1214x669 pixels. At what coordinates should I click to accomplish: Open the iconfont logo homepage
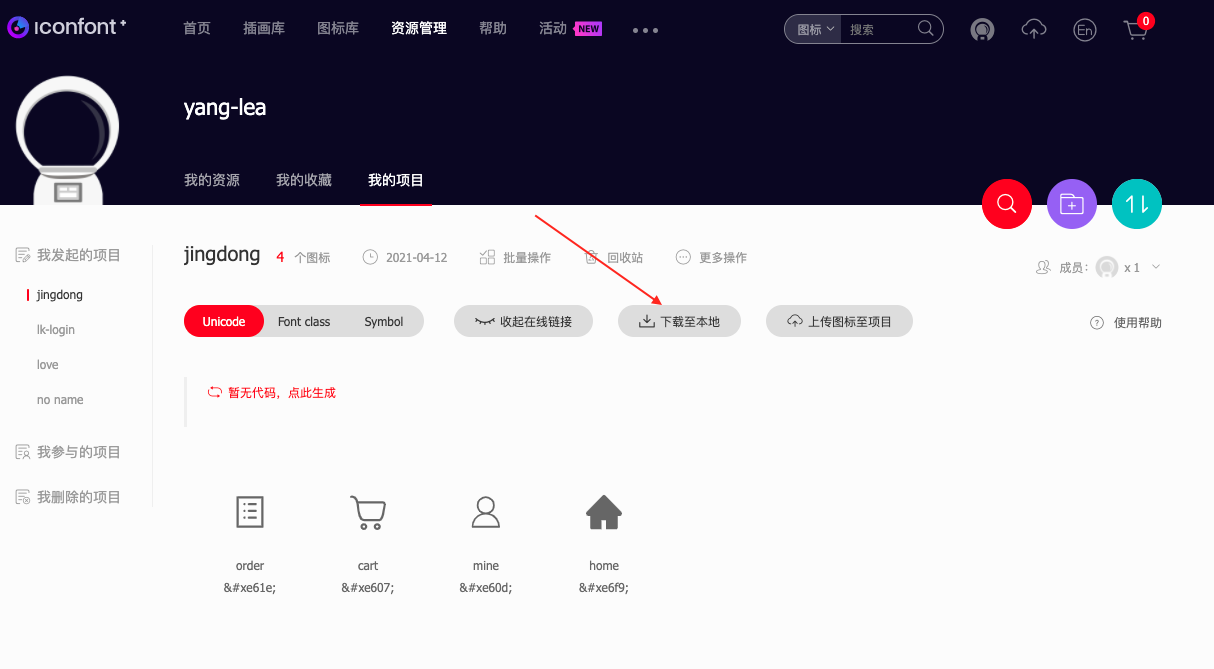coord(67,28)
